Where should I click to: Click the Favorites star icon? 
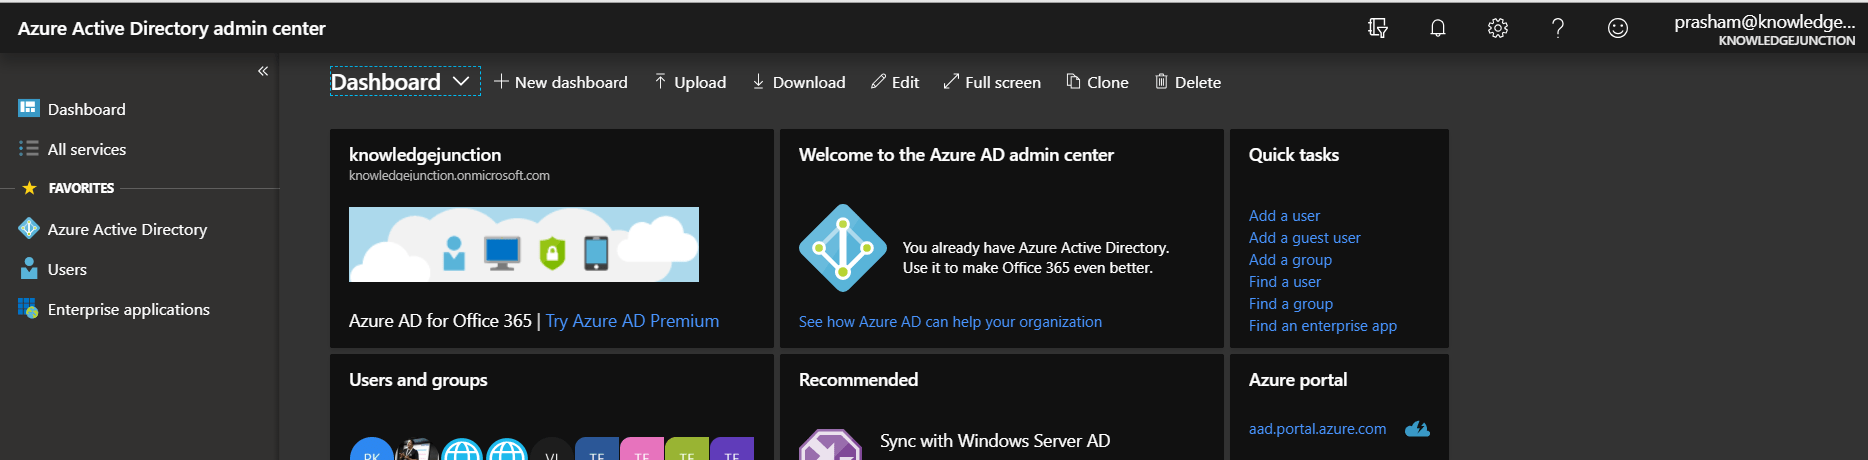[x=29, y=188]
